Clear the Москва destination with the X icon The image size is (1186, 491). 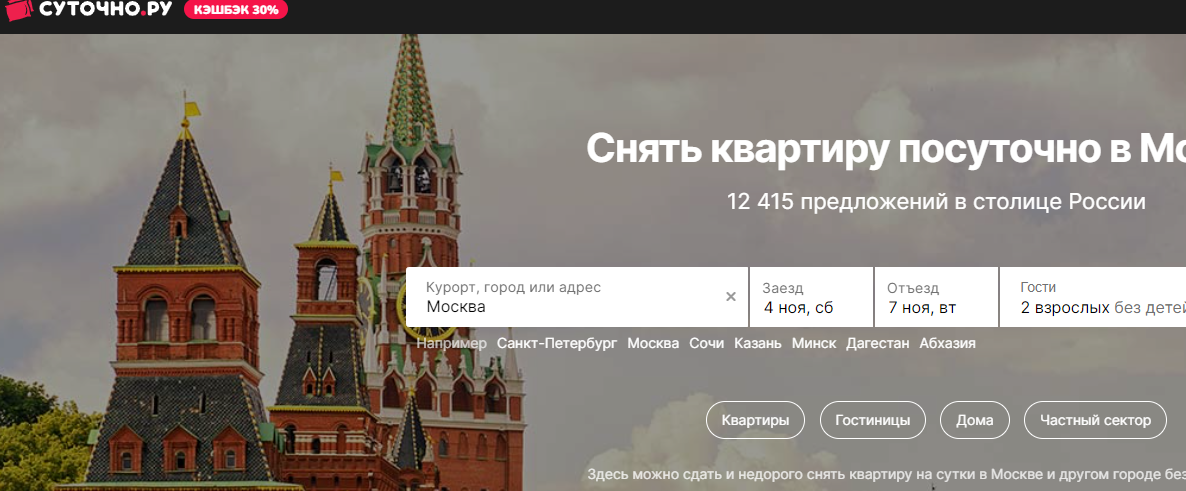tap(731, 297)
